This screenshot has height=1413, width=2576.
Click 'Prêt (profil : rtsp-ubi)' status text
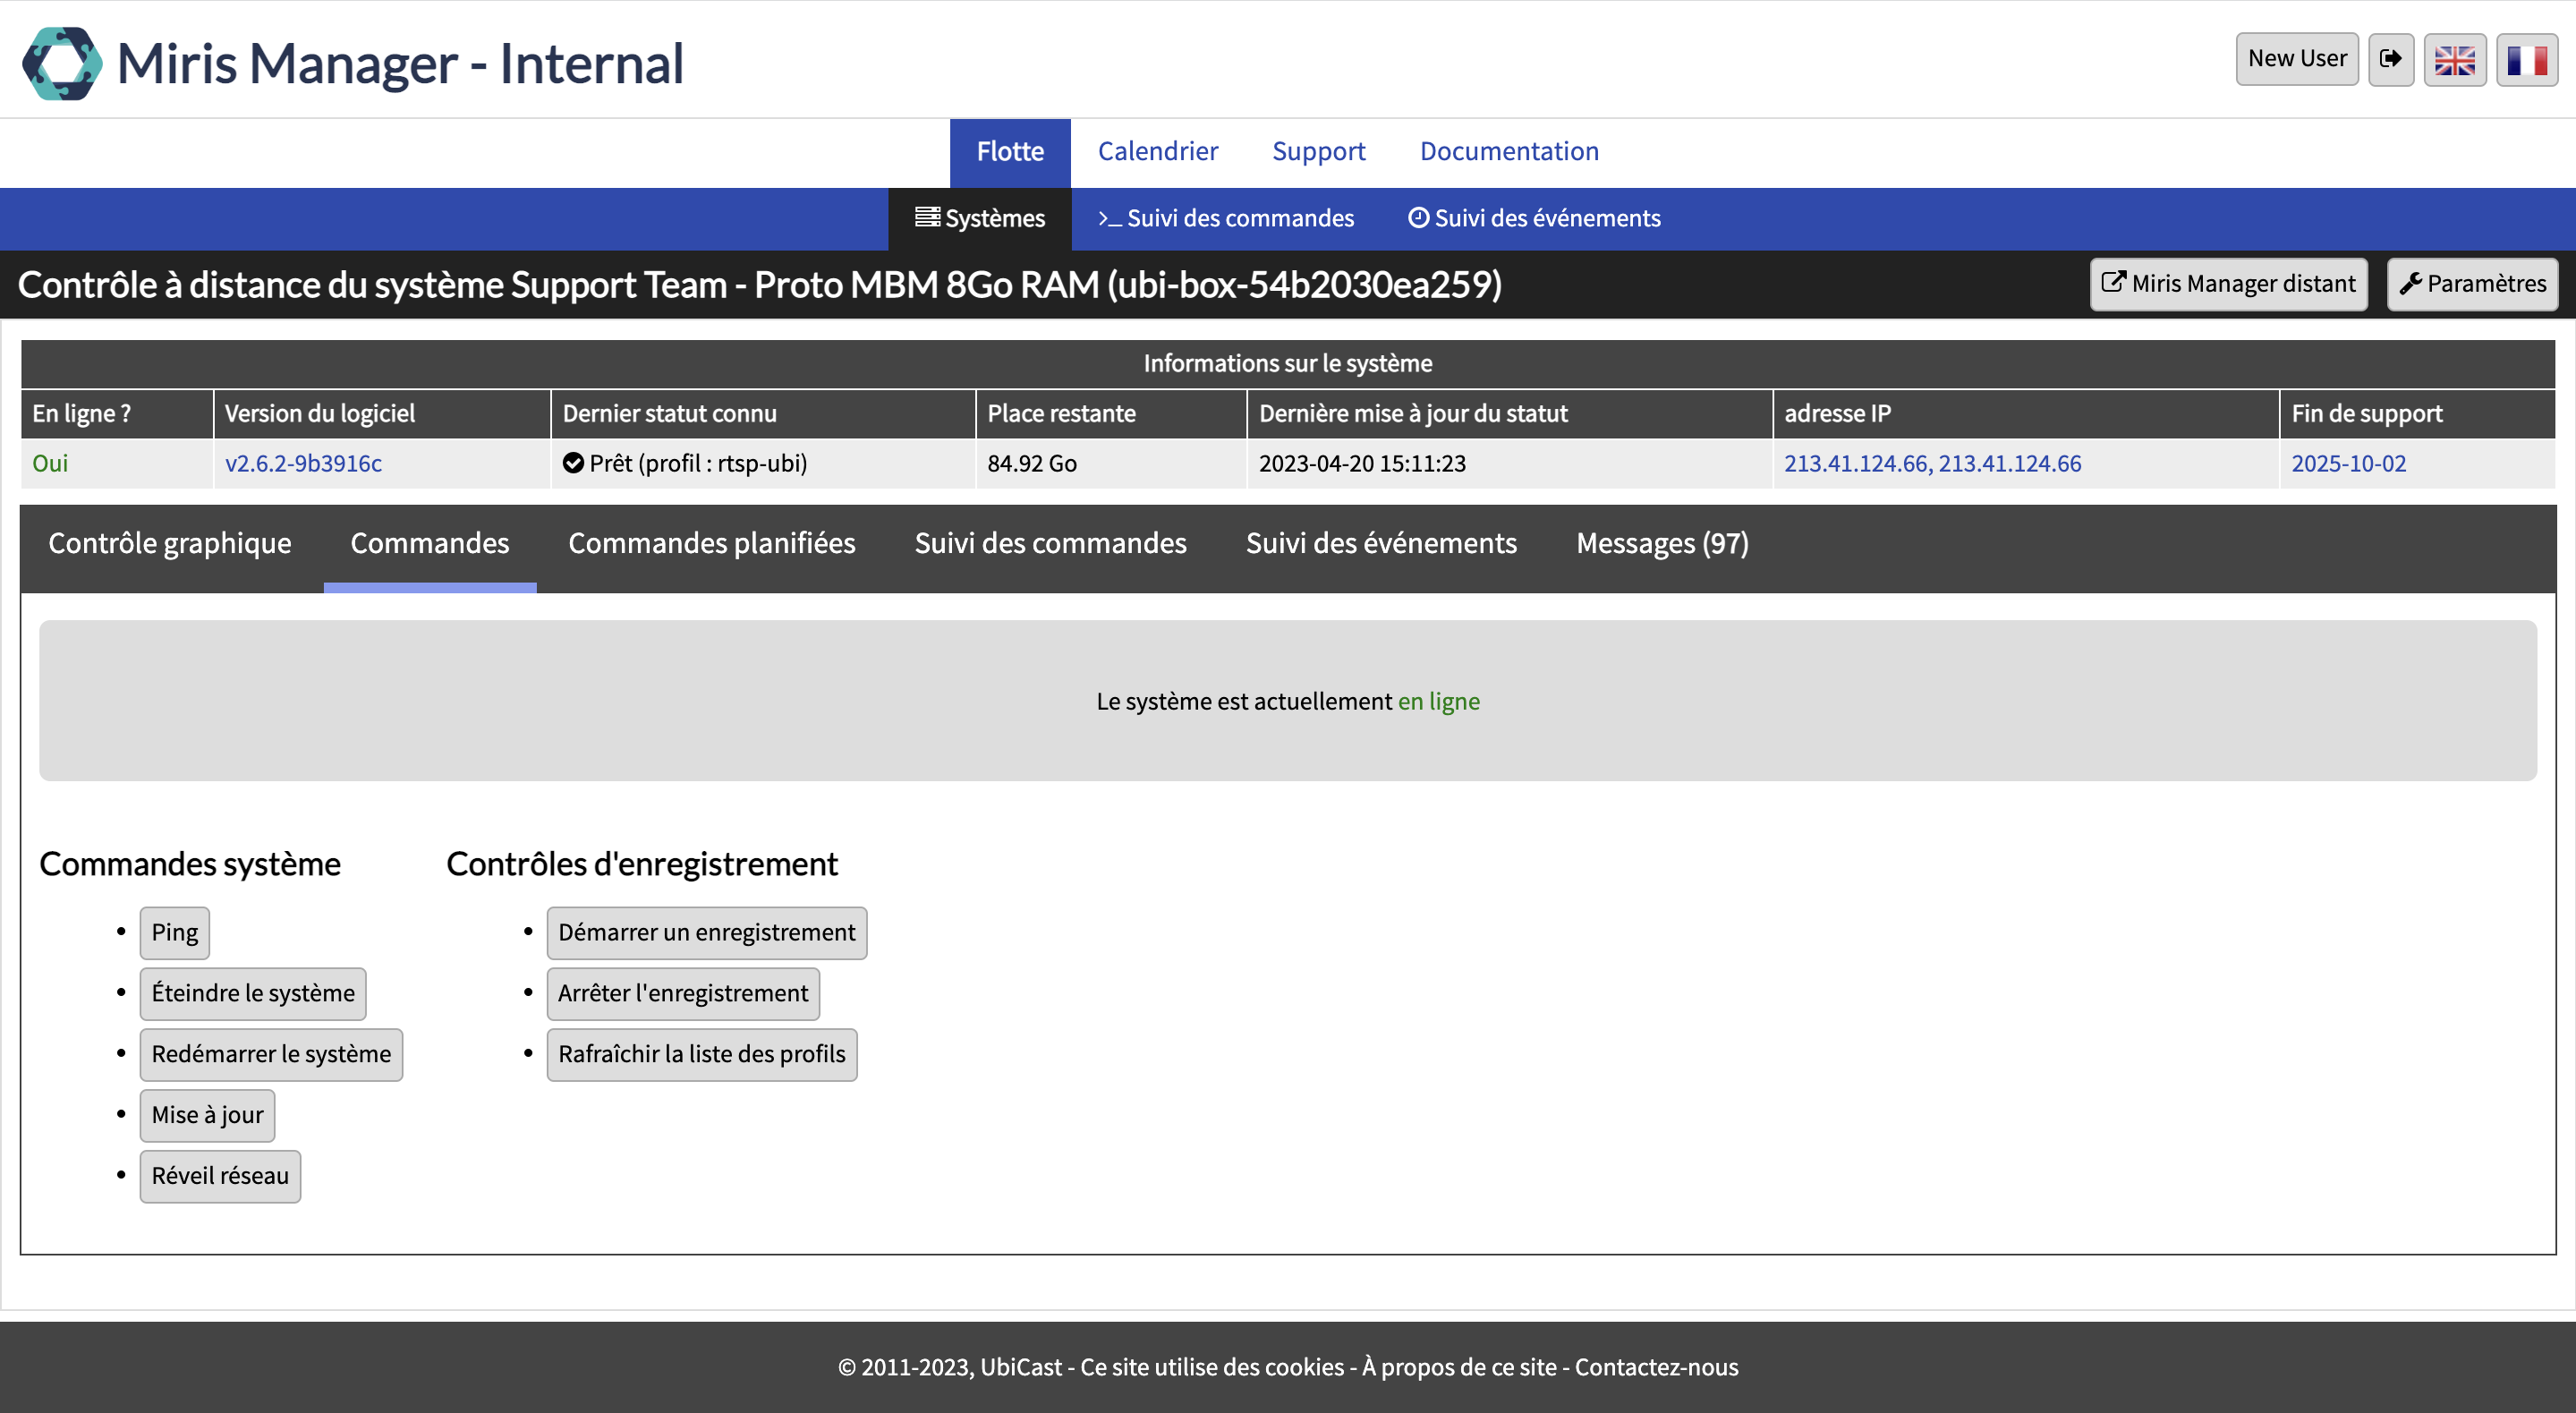click(698, 463)
